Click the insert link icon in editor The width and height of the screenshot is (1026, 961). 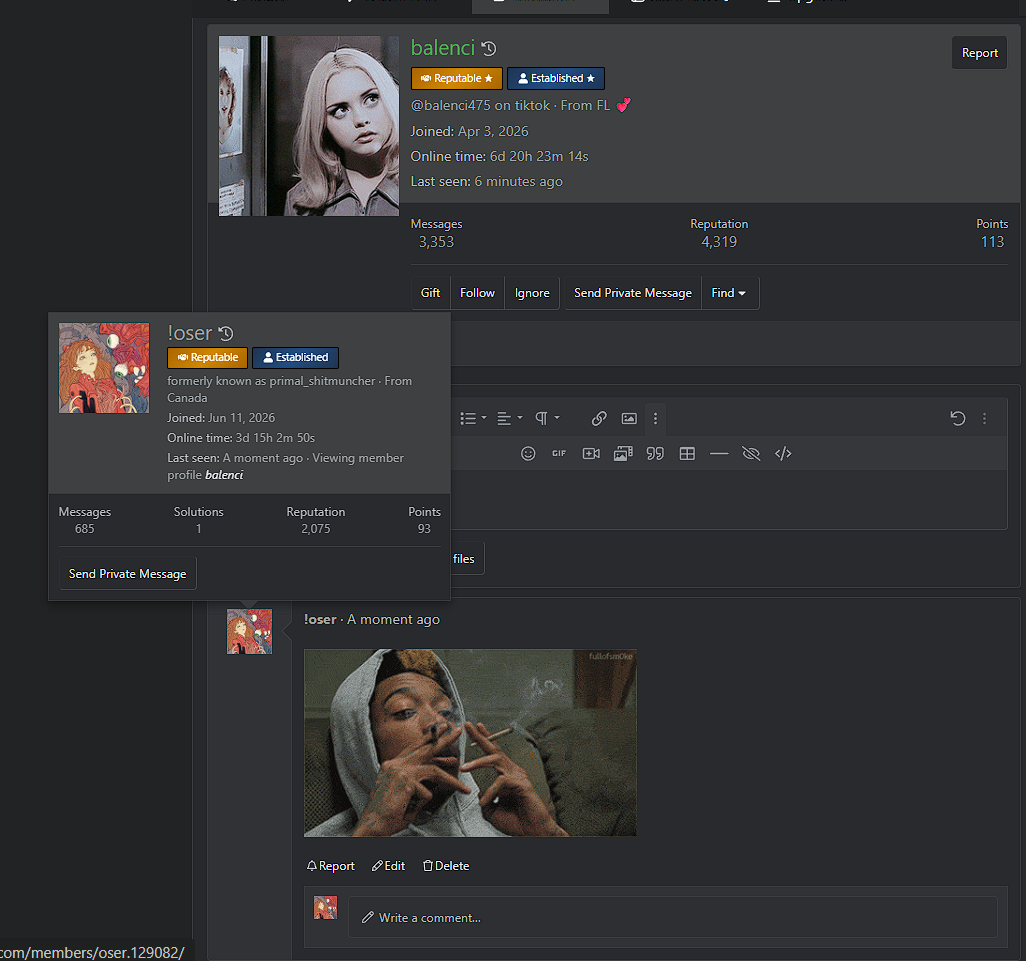(599, 419)
